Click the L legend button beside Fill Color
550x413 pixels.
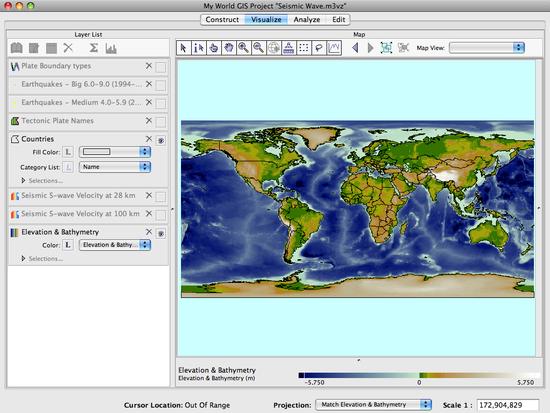pos(68,152)
